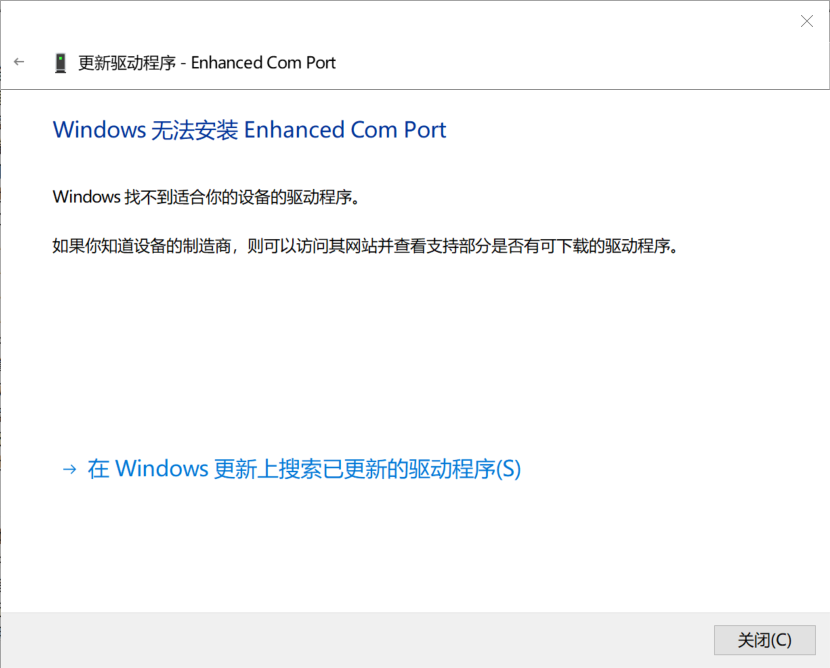Click the arrow icon before the Windows Update link
The height and width of the screenshot is (668, 830).
(69, 469)
